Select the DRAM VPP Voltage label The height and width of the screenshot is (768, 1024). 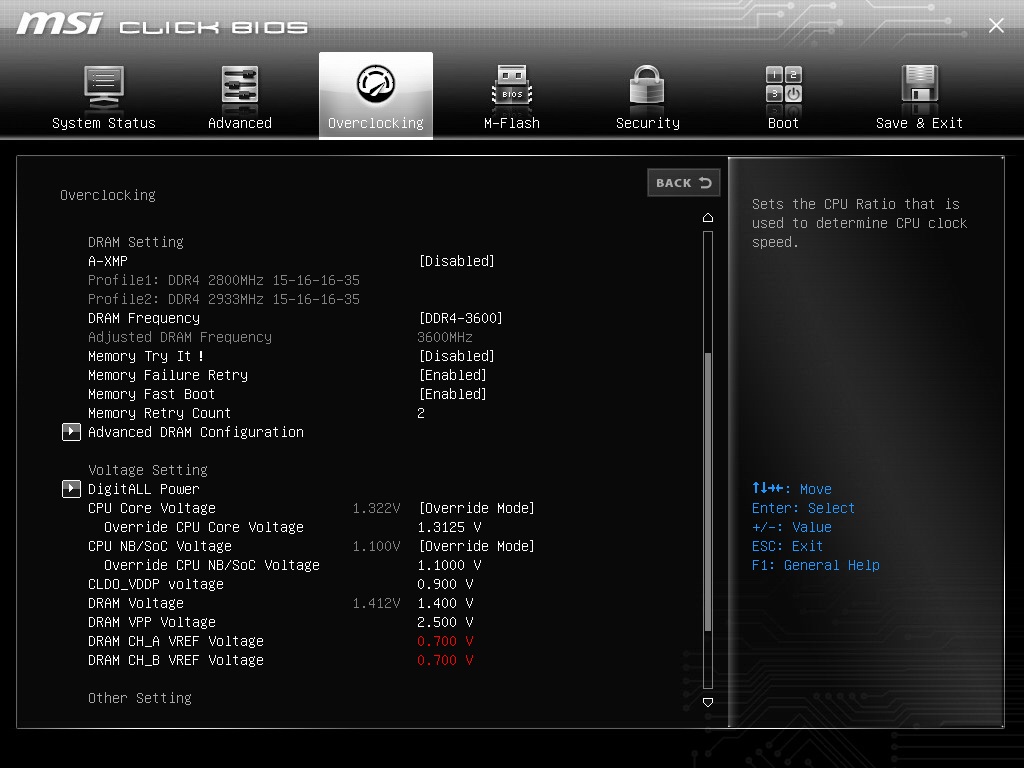pos(152,622)
